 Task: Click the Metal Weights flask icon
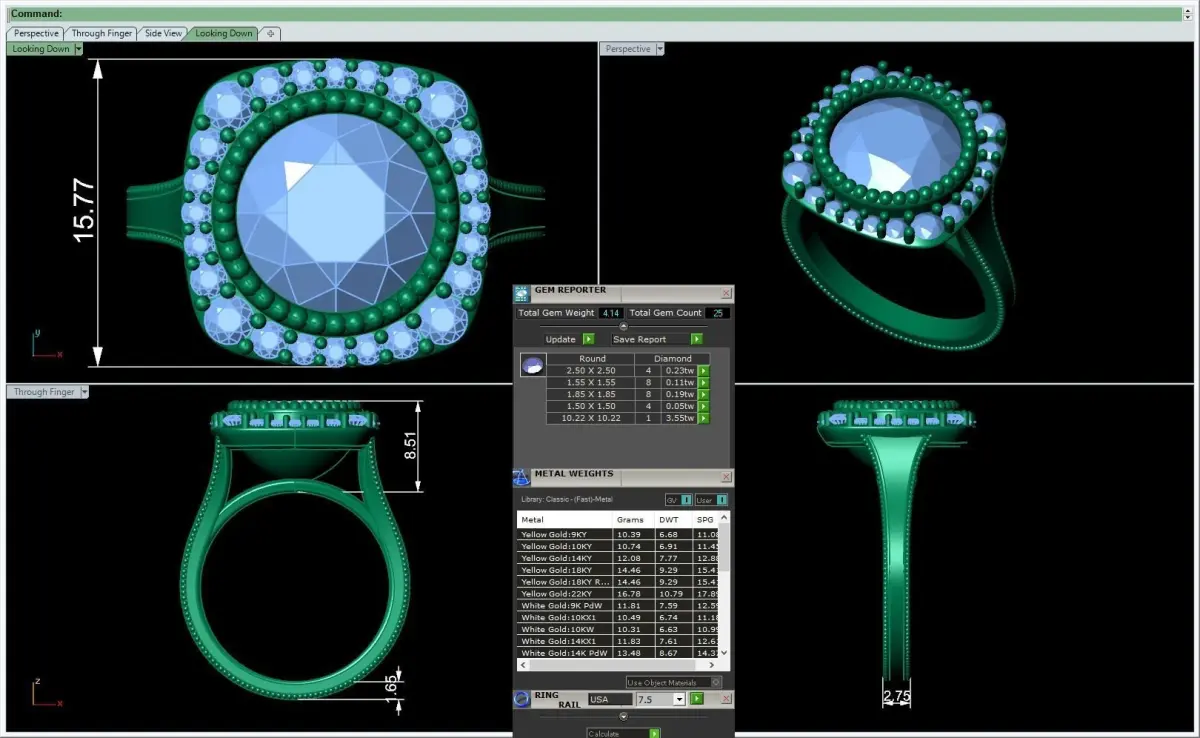tap(522, 478)
